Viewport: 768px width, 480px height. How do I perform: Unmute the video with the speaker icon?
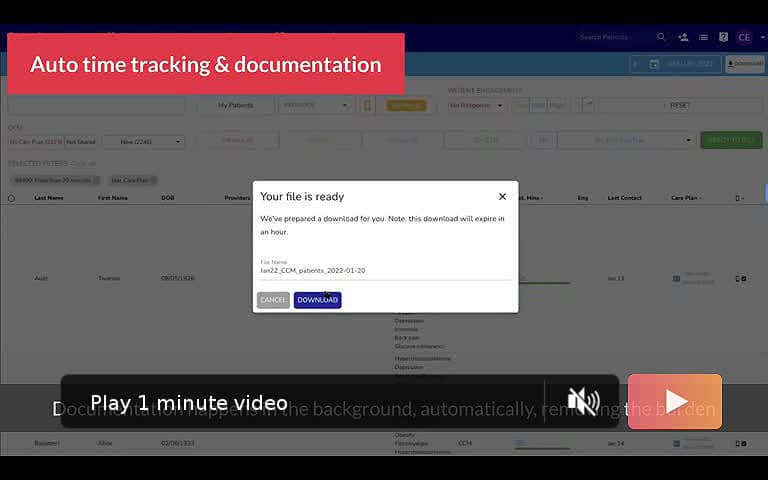pos(583,401)
